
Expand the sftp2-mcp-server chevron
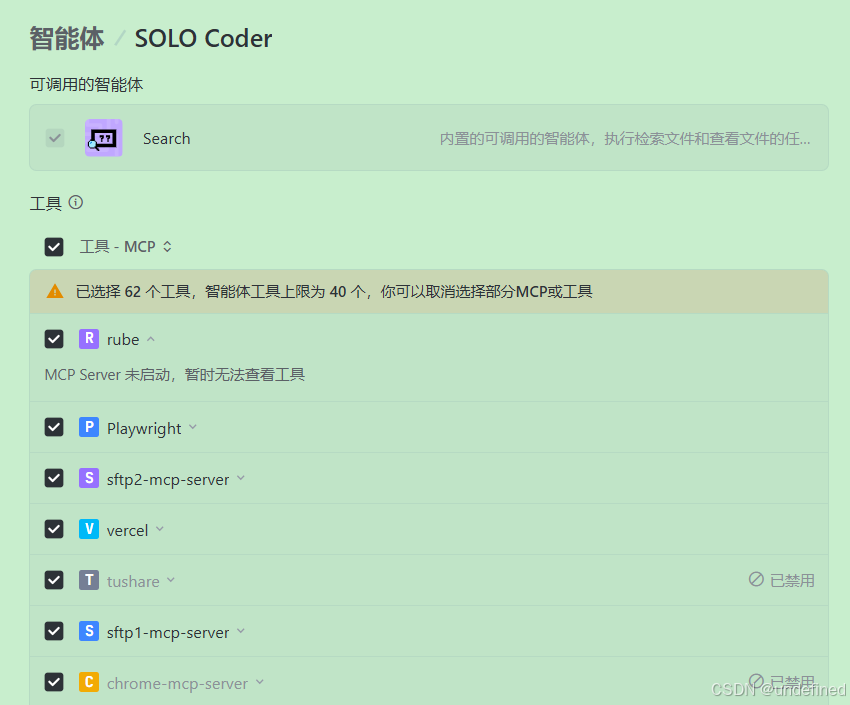coord(241,478)
